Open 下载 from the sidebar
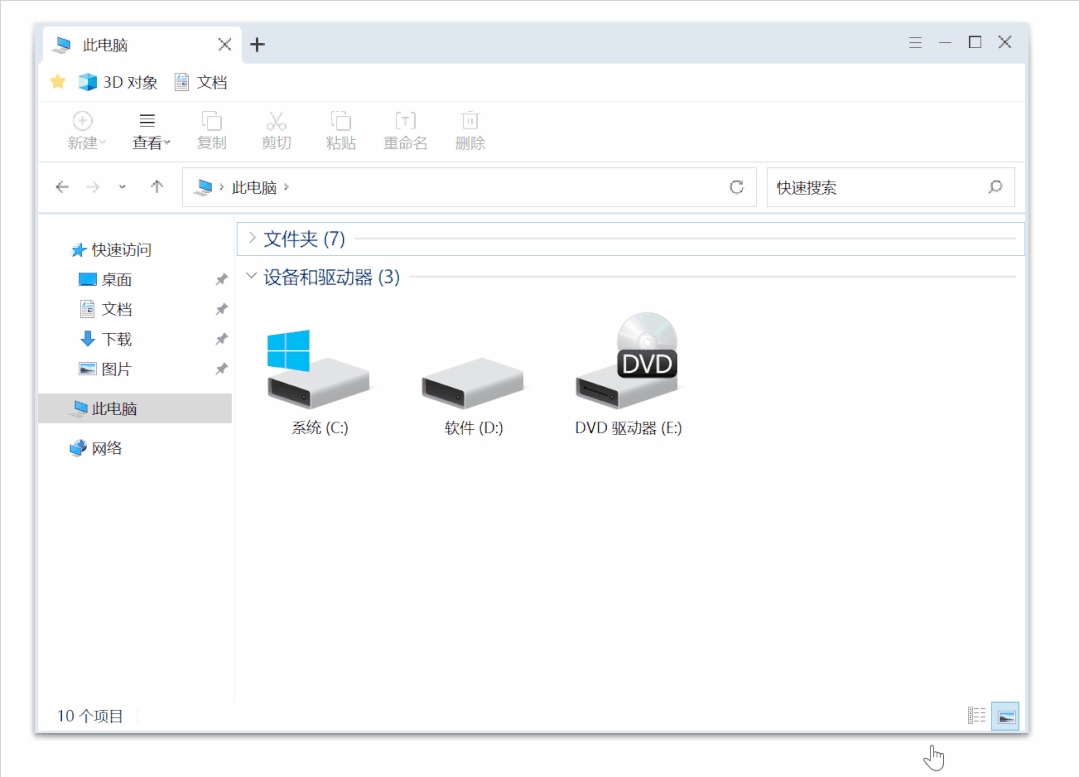Image resolution: width=1079 pixels, height=777 pixels. click(x=120, y=338)
